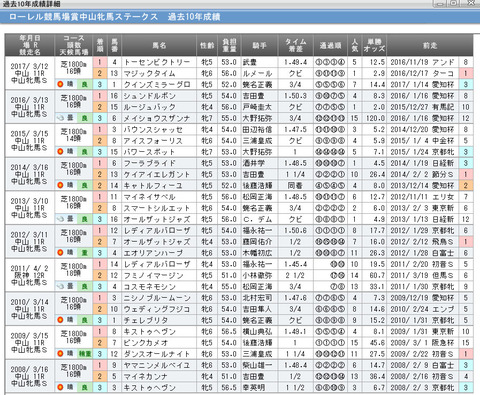480x395 pixels.
Task: Select horse name アイスフォーリス
Action: point(153,141)
